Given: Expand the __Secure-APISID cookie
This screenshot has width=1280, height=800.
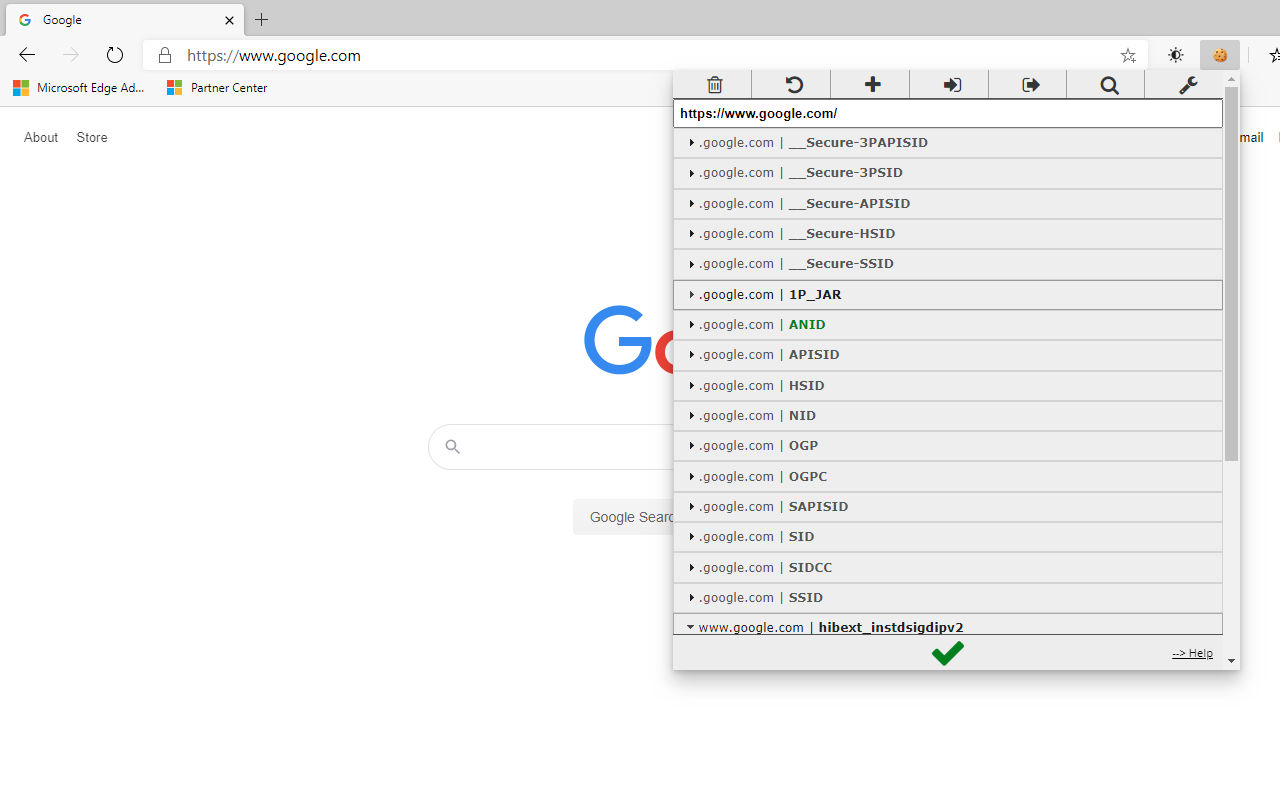Looking at the screenshot, I should coord(948,203).
